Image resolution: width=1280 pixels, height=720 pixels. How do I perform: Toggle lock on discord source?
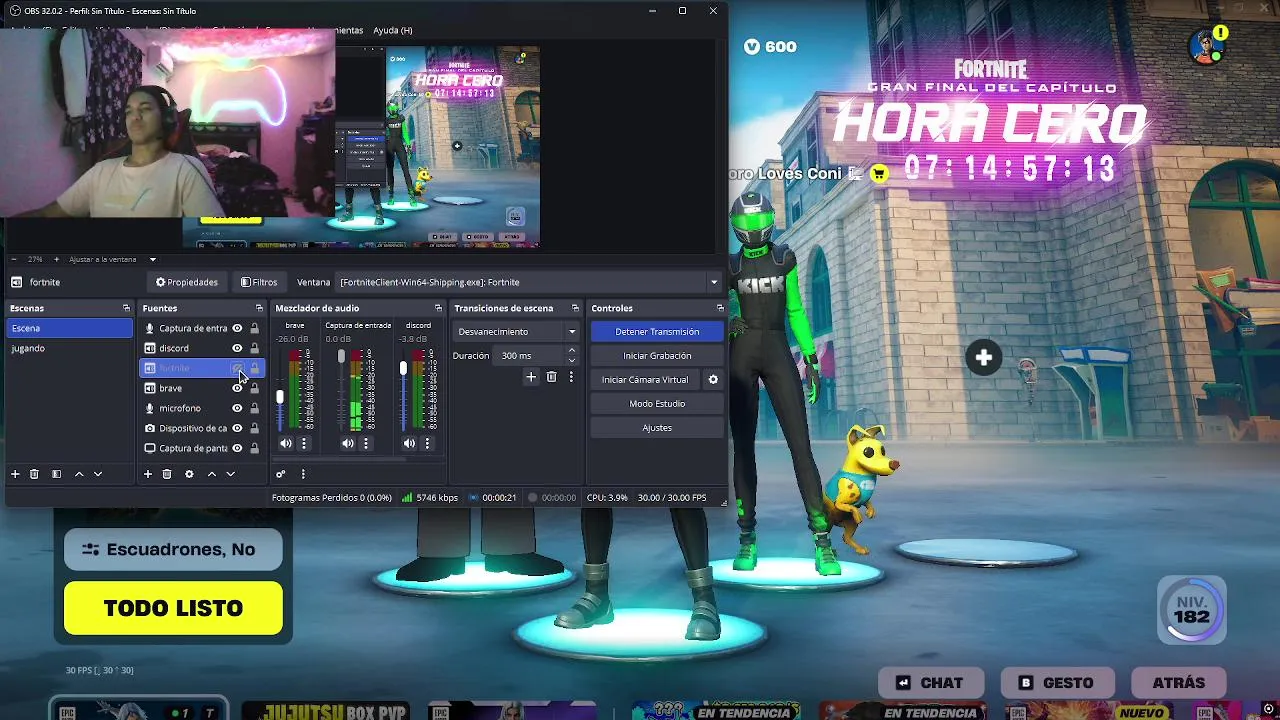[254, 348]
